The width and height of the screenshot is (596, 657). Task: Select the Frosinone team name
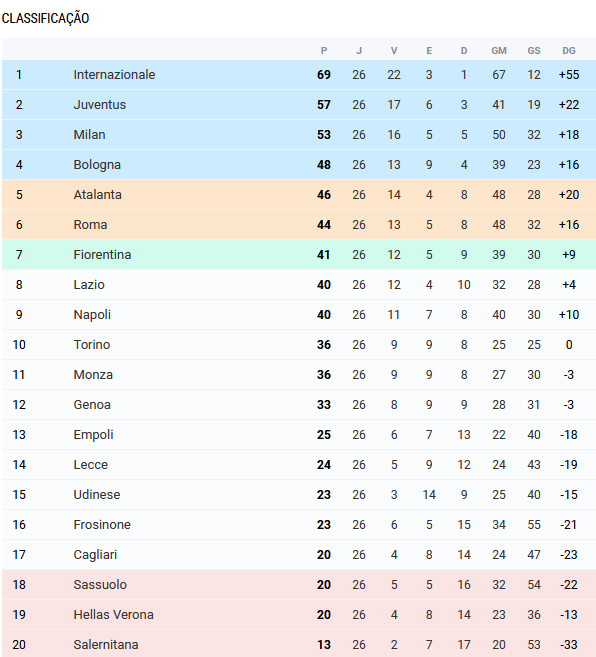(x=102, y=525)
